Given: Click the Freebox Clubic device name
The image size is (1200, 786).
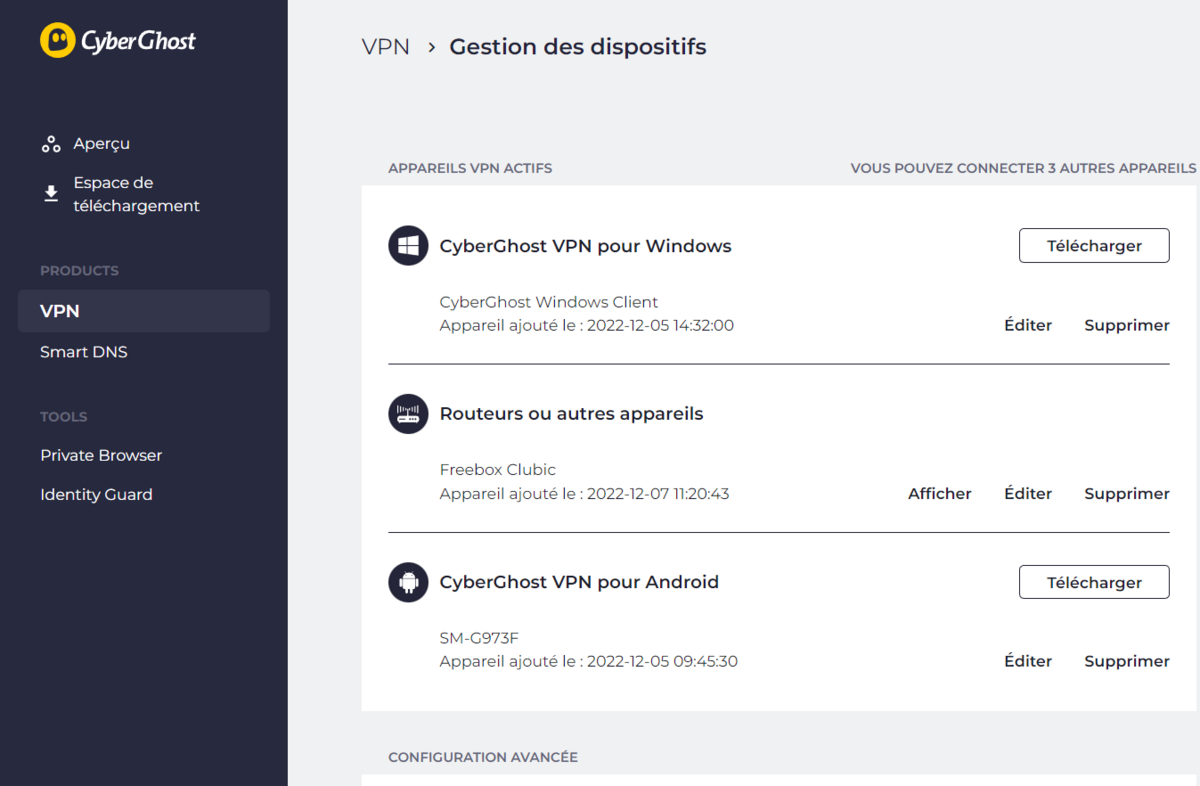Looking at the screenshot, I should 498,470.
